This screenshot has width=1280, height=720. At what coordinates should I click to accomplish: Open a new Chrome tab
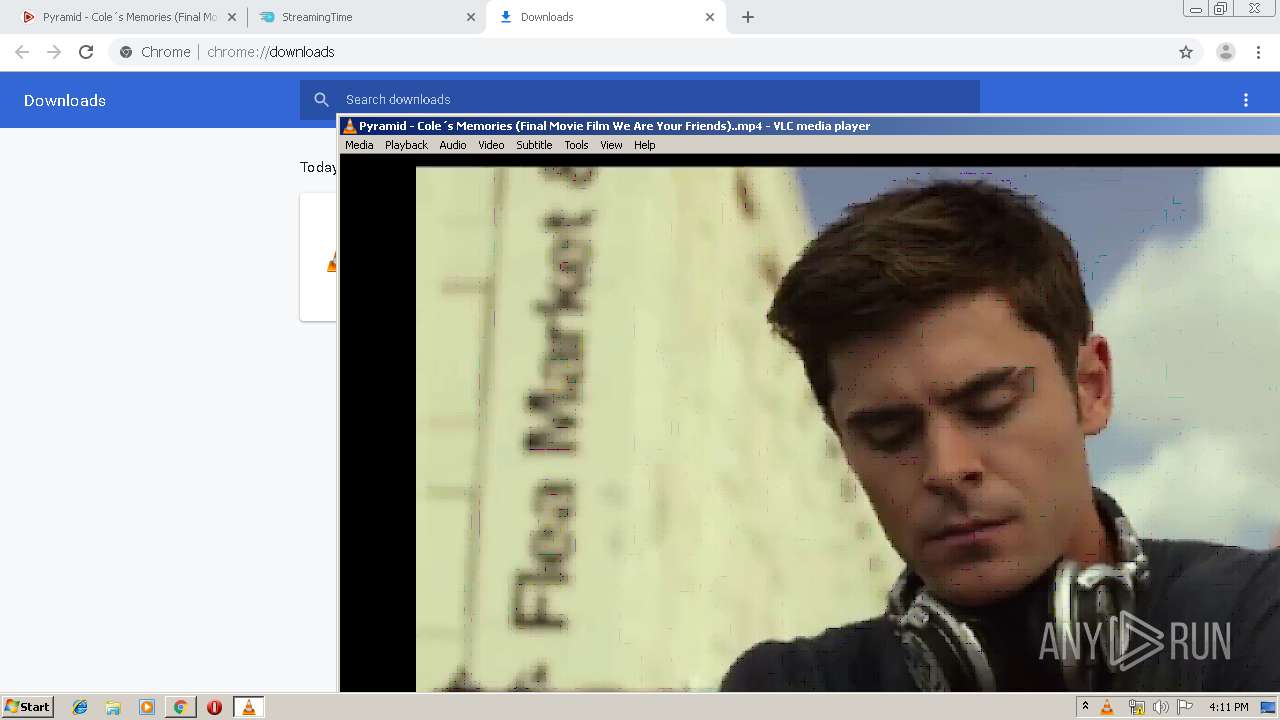click(x=748, y=17)
